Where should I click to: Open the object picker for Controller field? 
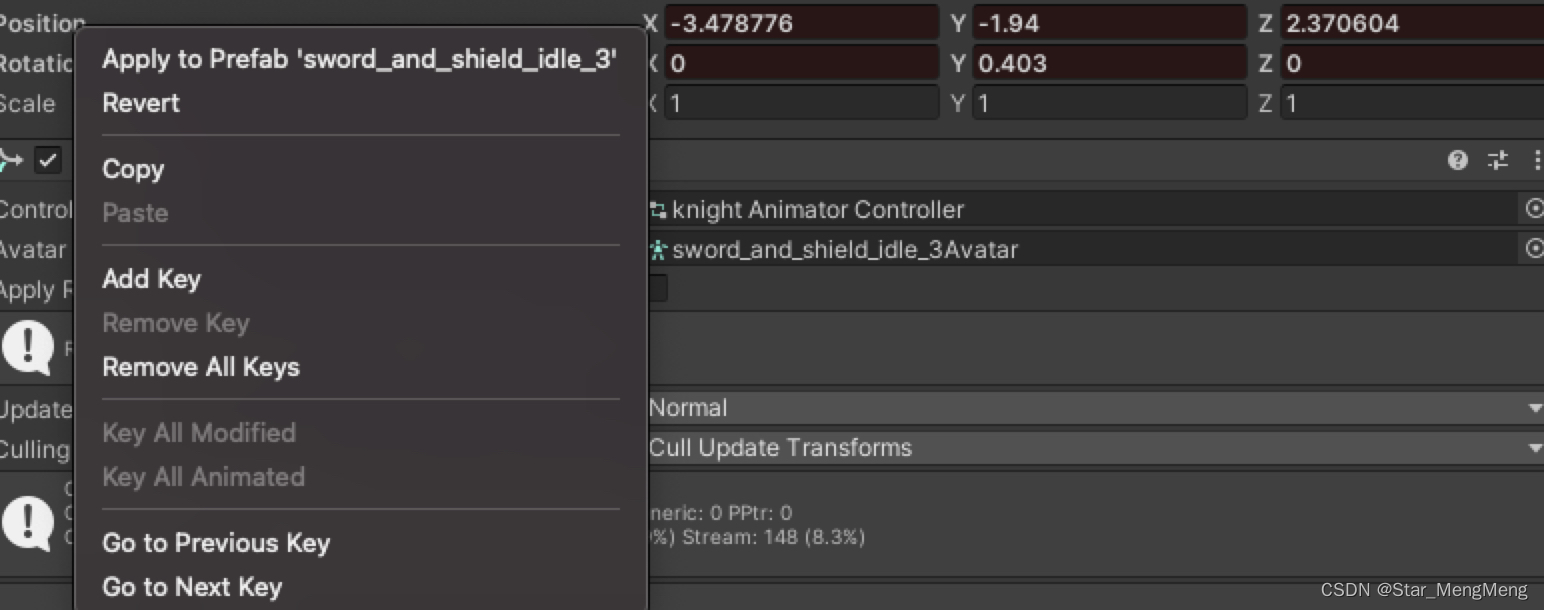click(1534, 209)
